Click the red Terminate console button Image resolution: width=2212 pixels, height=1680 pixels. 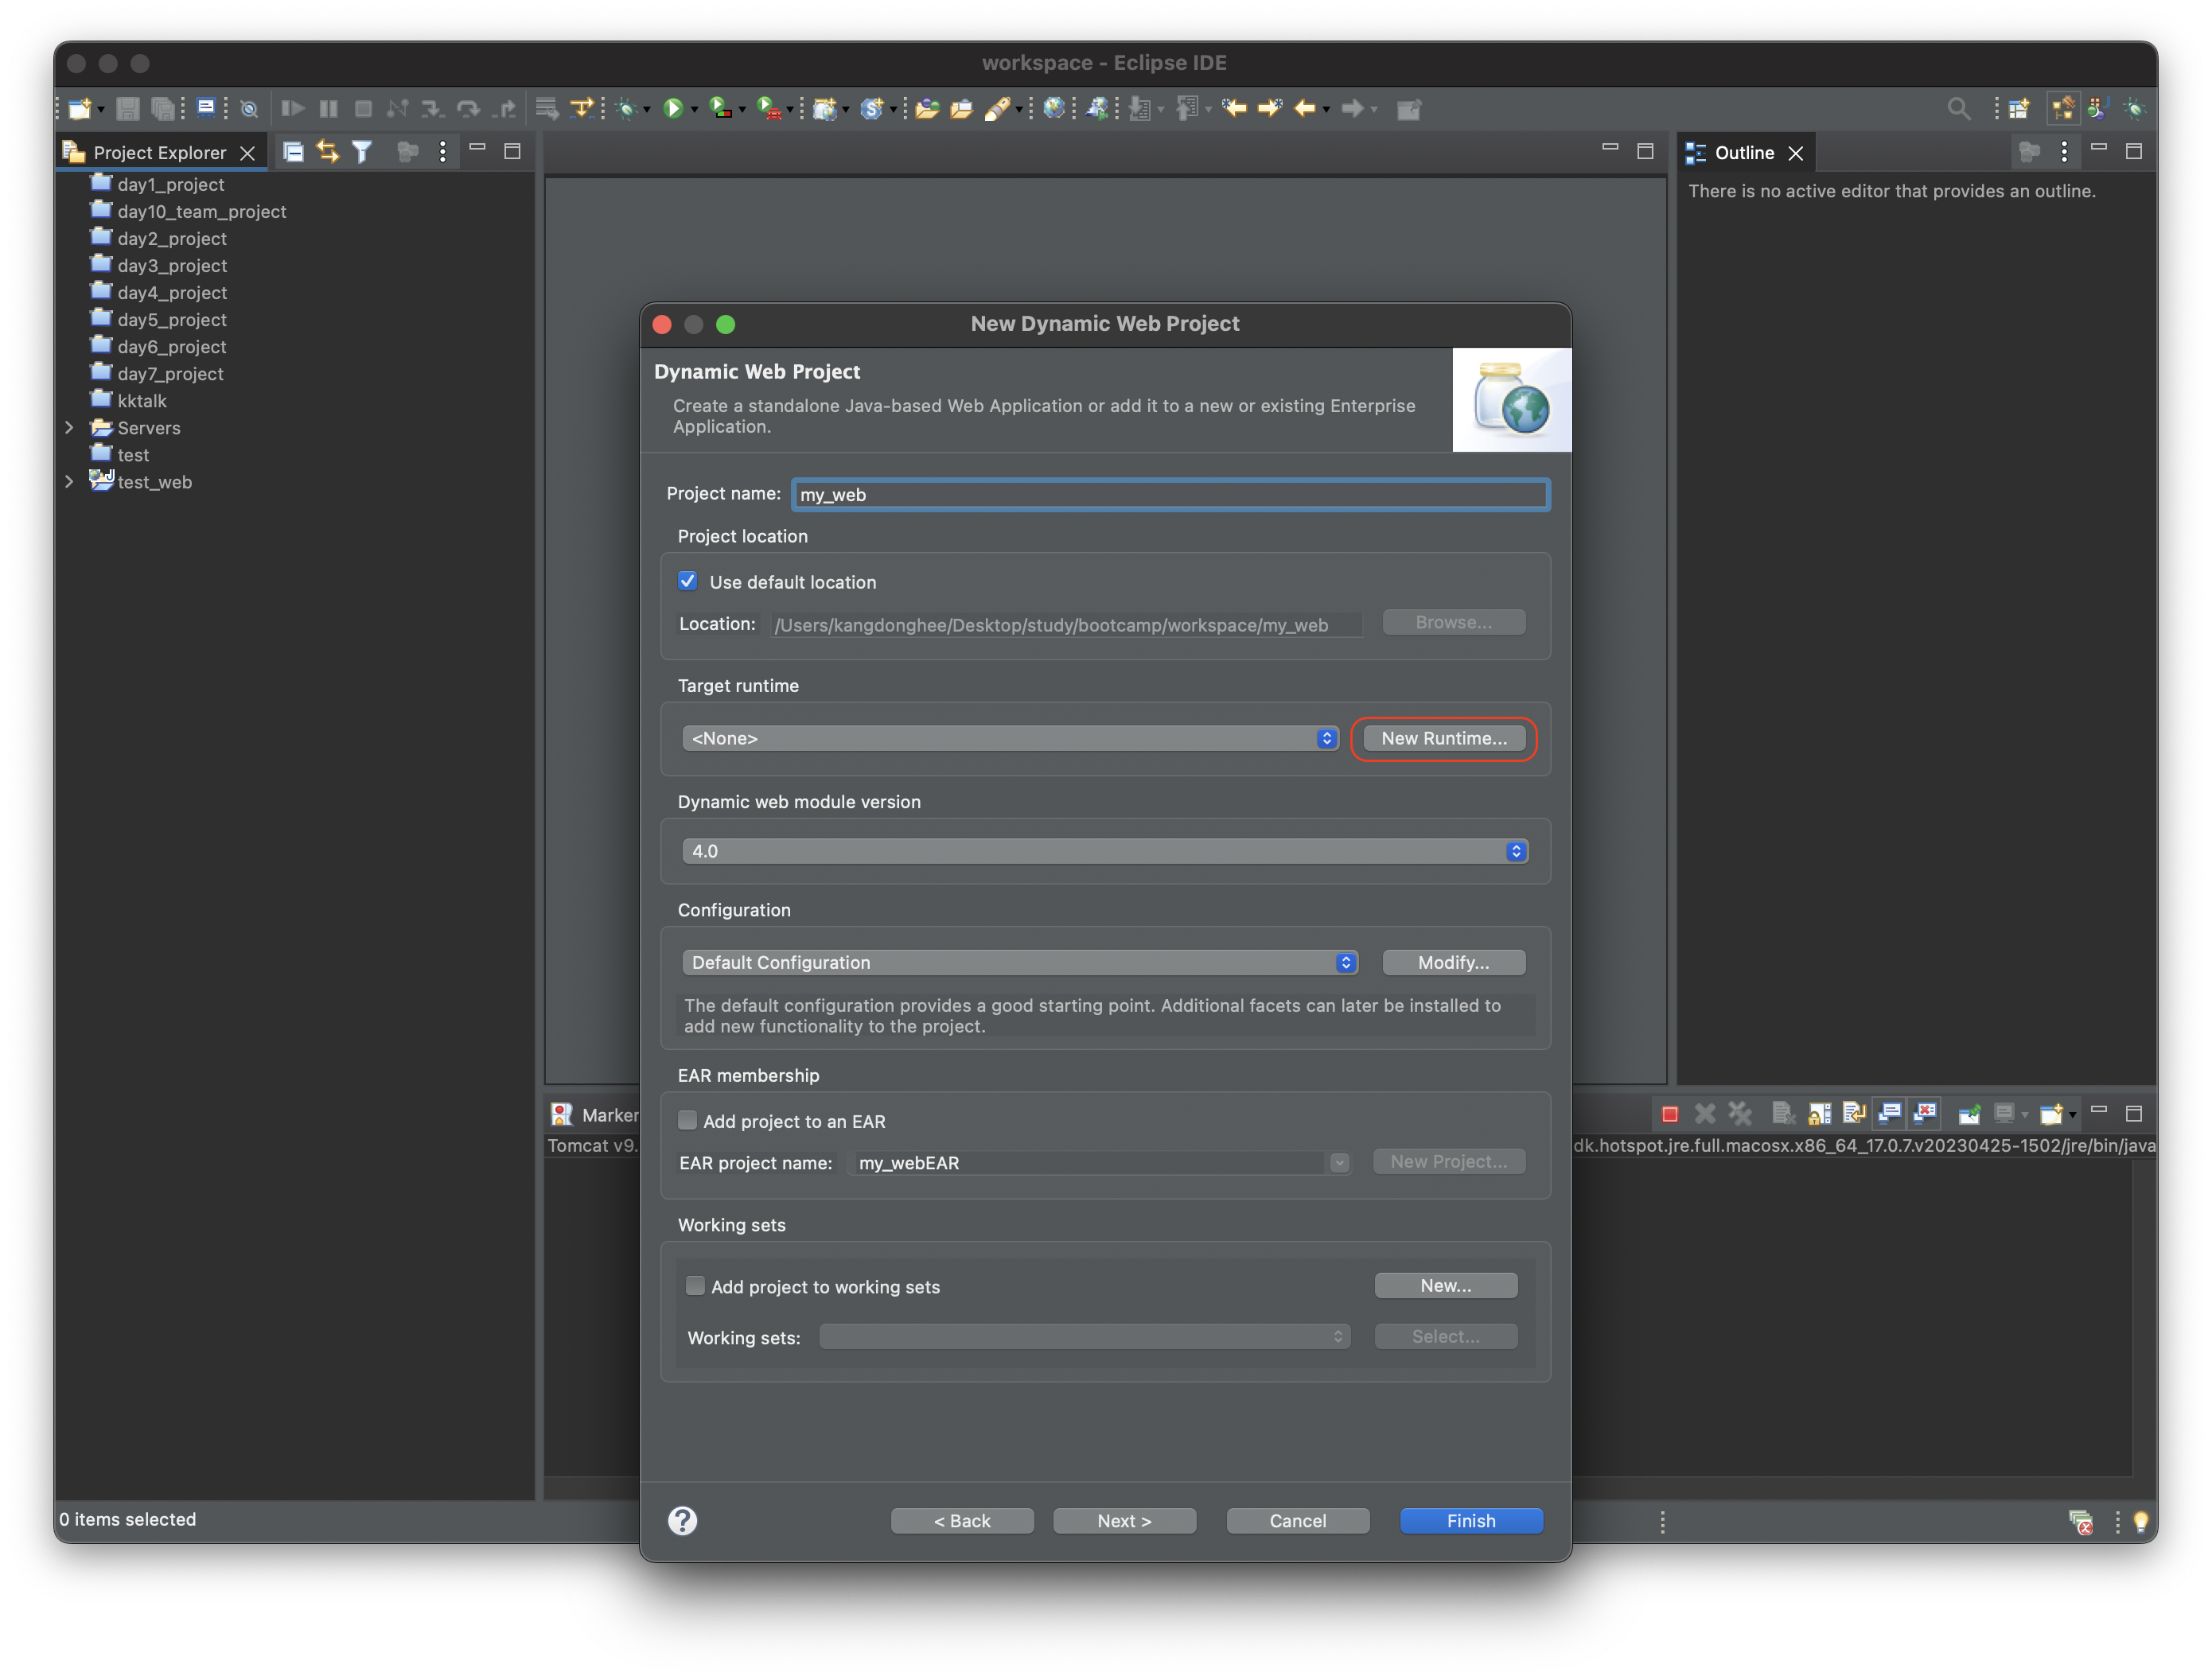(1670, 1114)
